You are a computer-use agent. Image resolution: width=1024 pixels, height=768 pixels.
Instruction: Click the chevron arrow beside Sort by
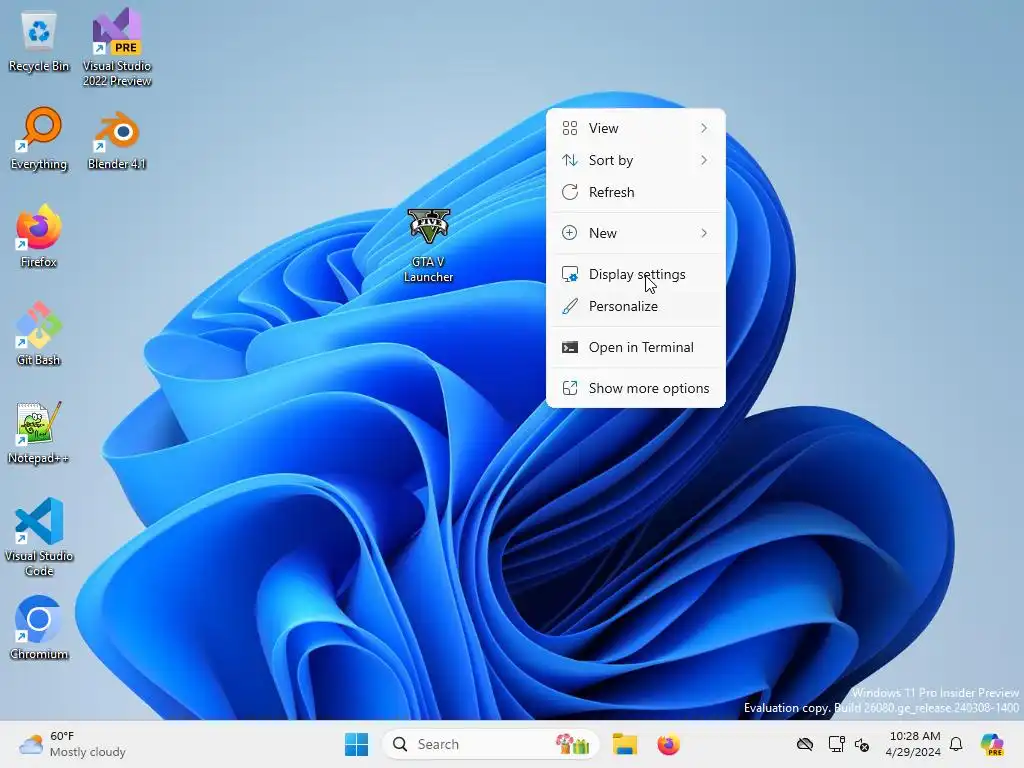tap(703, 160)
